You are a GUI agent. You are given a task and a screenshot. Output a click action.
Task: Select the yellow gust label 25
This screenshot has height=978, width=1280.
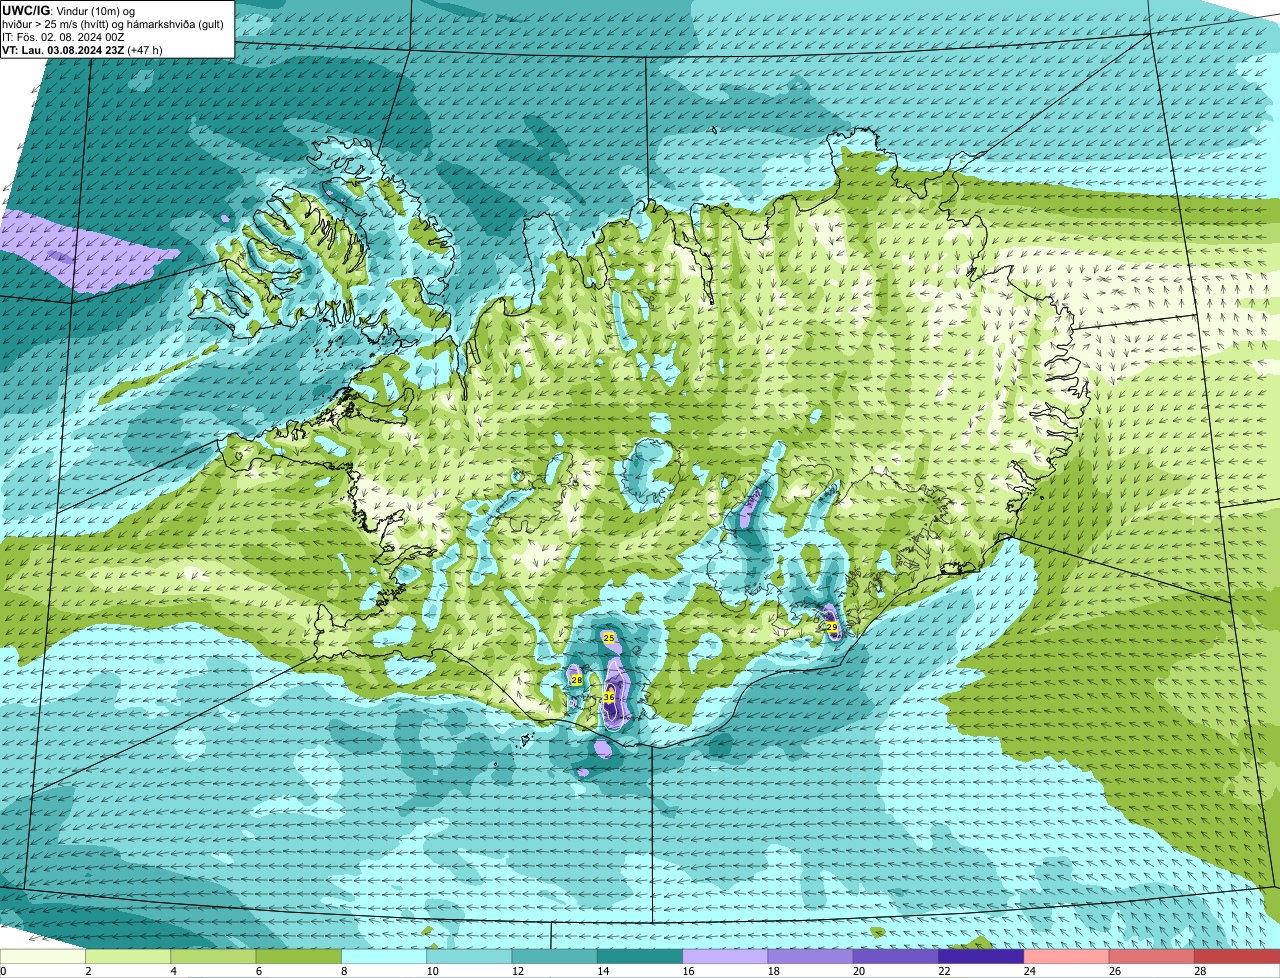[x=608, y=637]
